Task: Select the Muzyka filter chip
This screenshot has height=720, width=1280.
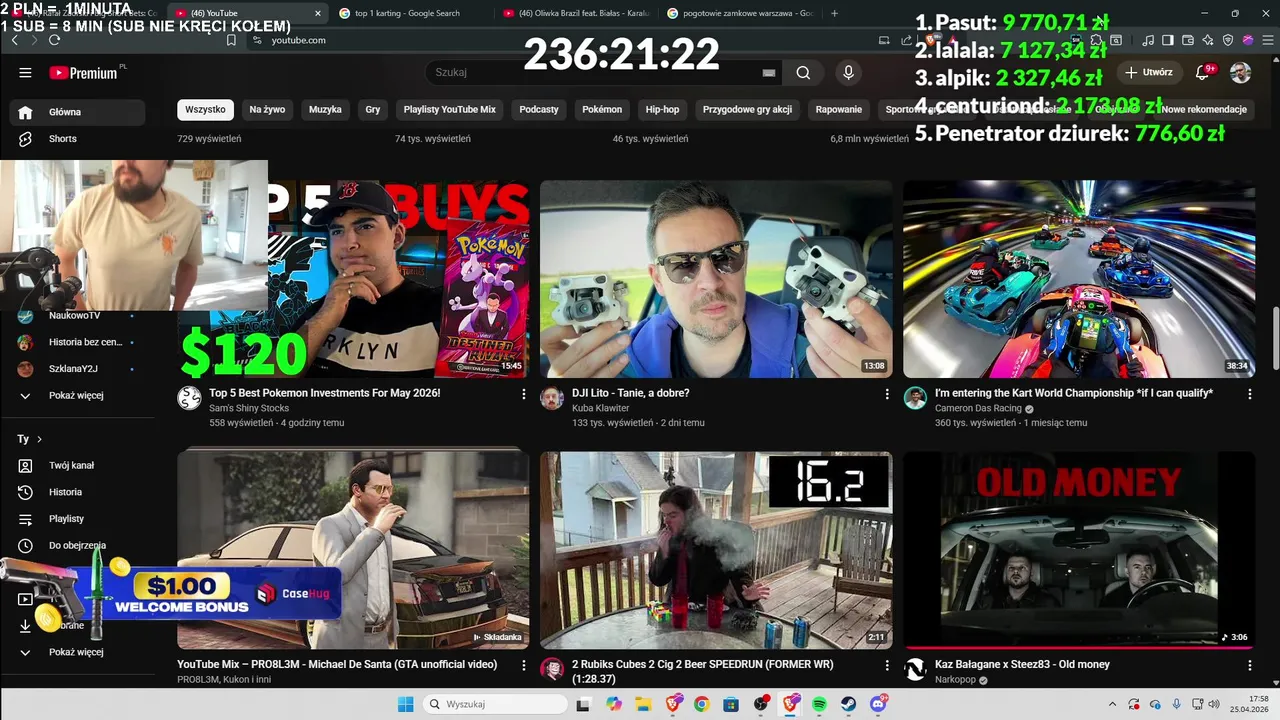Action: pyautogui.click(x=325, y=109)
